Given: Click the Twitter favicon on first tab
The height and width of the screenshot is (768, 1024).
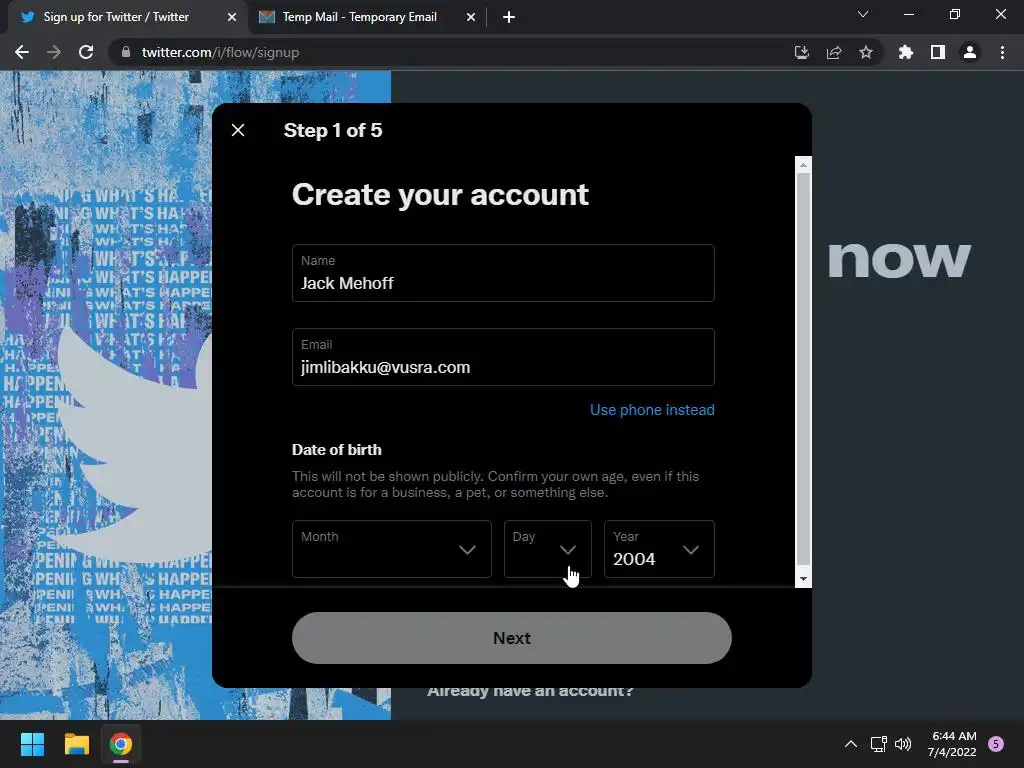Looking at the screenshot, I should click(27, 17).
